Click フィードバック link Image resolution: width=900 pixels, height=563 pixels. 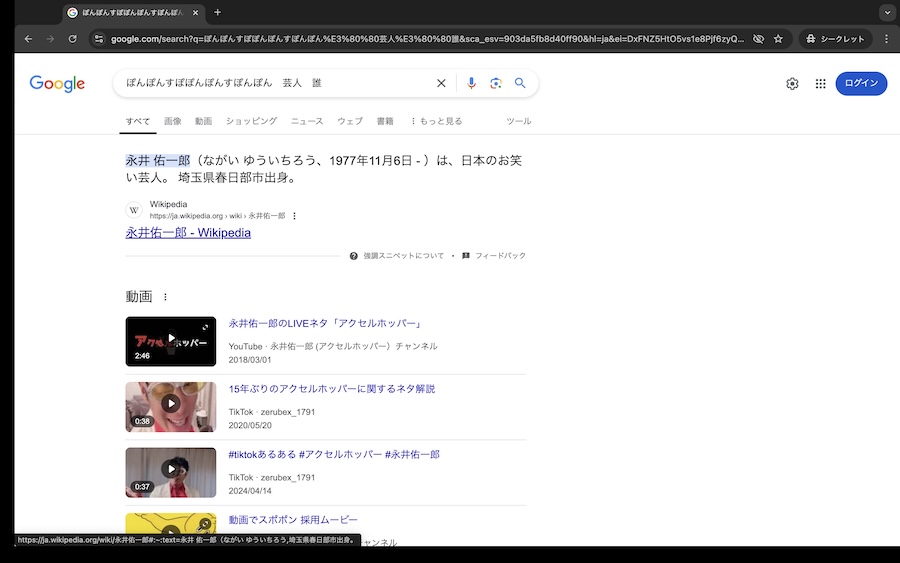tap(501, 255)
